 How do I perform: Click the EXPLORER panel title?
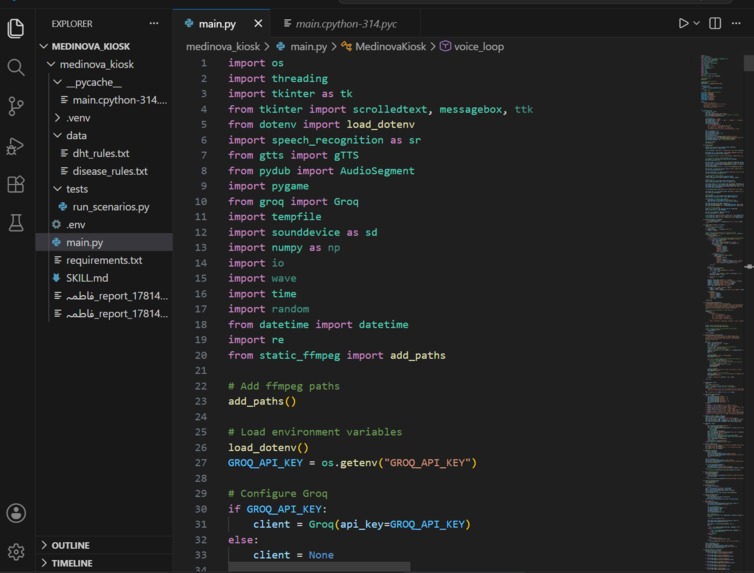click(x=72, y=24)
